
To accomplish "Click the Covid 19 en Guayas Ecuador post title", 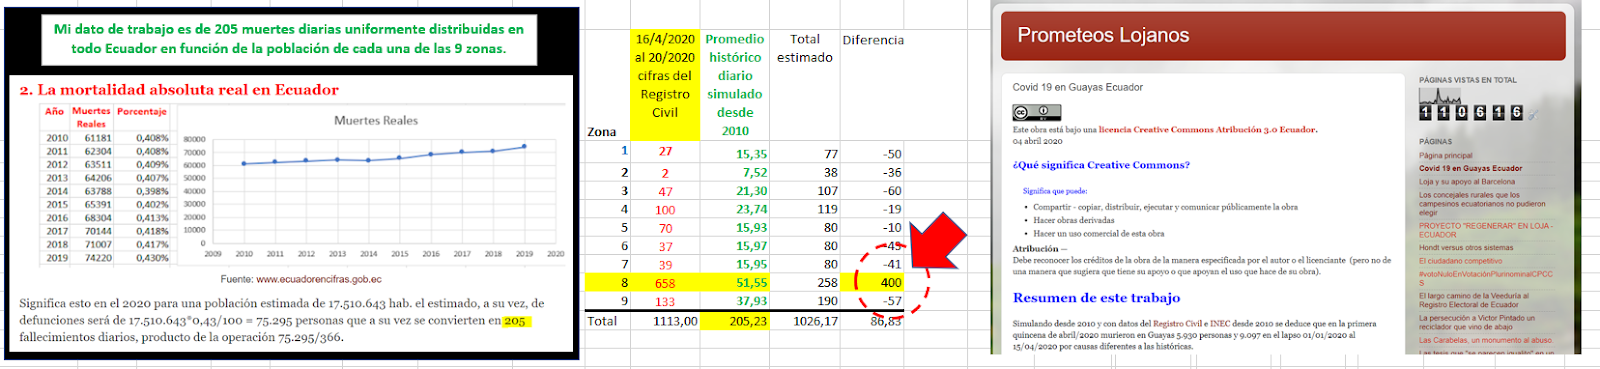I will (x=1077, y=87).
